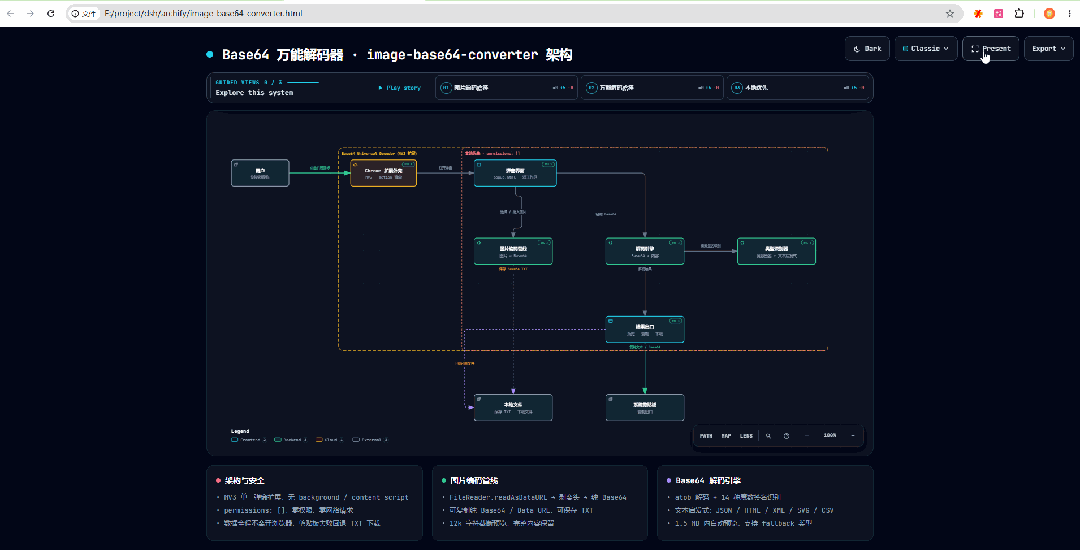Reload the page with refresh icon
This screenshot has width=1080, height=550.
(50, 13)
